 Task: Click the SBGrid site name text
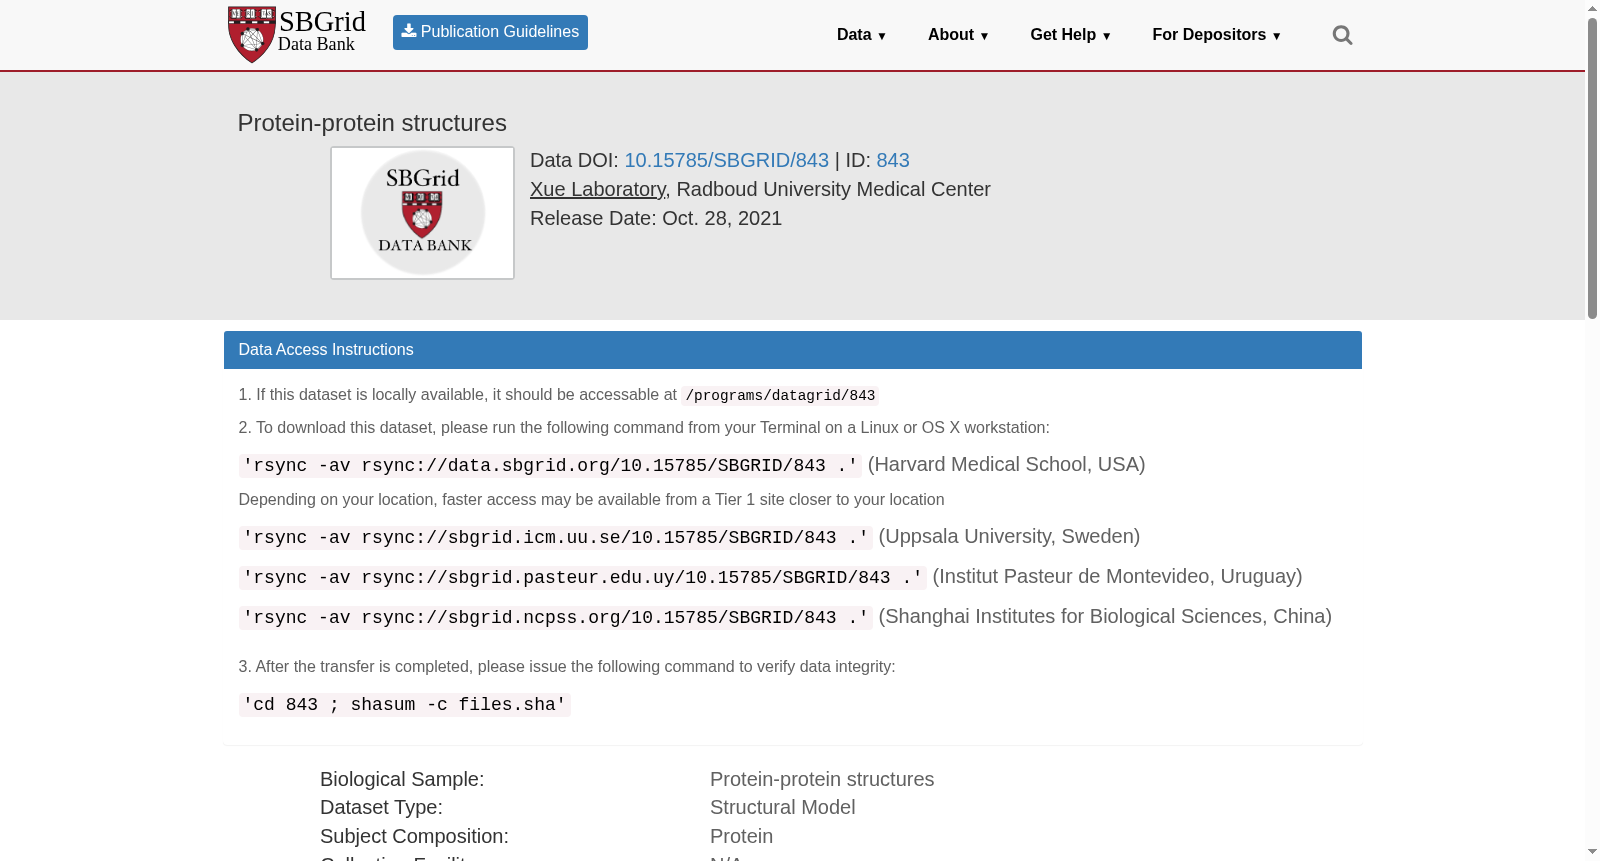click(322, 22)
